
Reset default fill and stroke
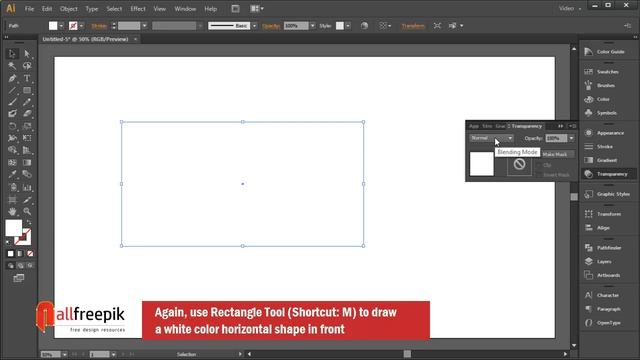pos(8,242)
